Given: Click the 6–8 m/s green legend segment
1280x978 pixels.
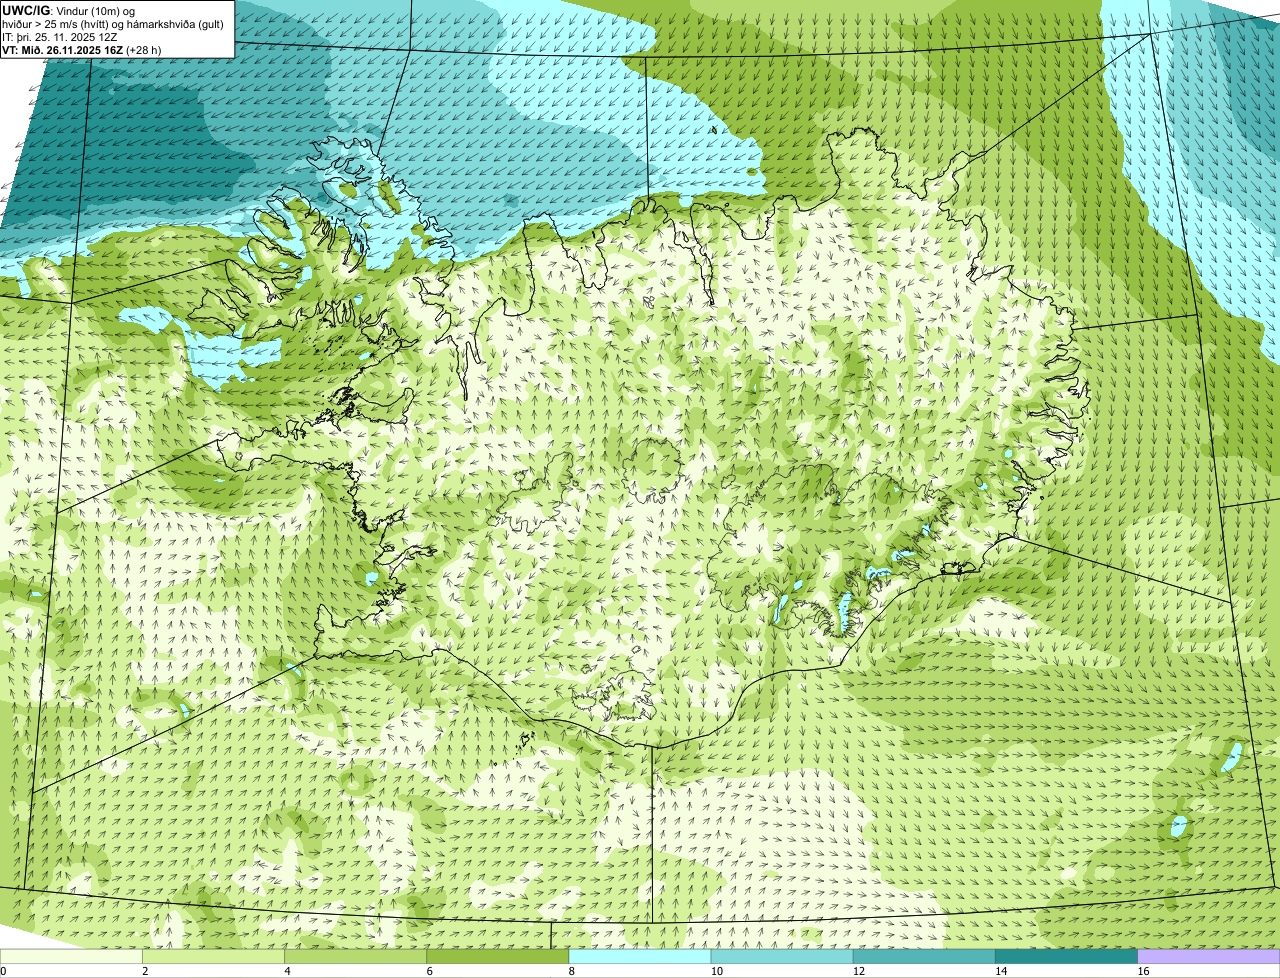Looking at the screenshot, I should coord(498,957).
